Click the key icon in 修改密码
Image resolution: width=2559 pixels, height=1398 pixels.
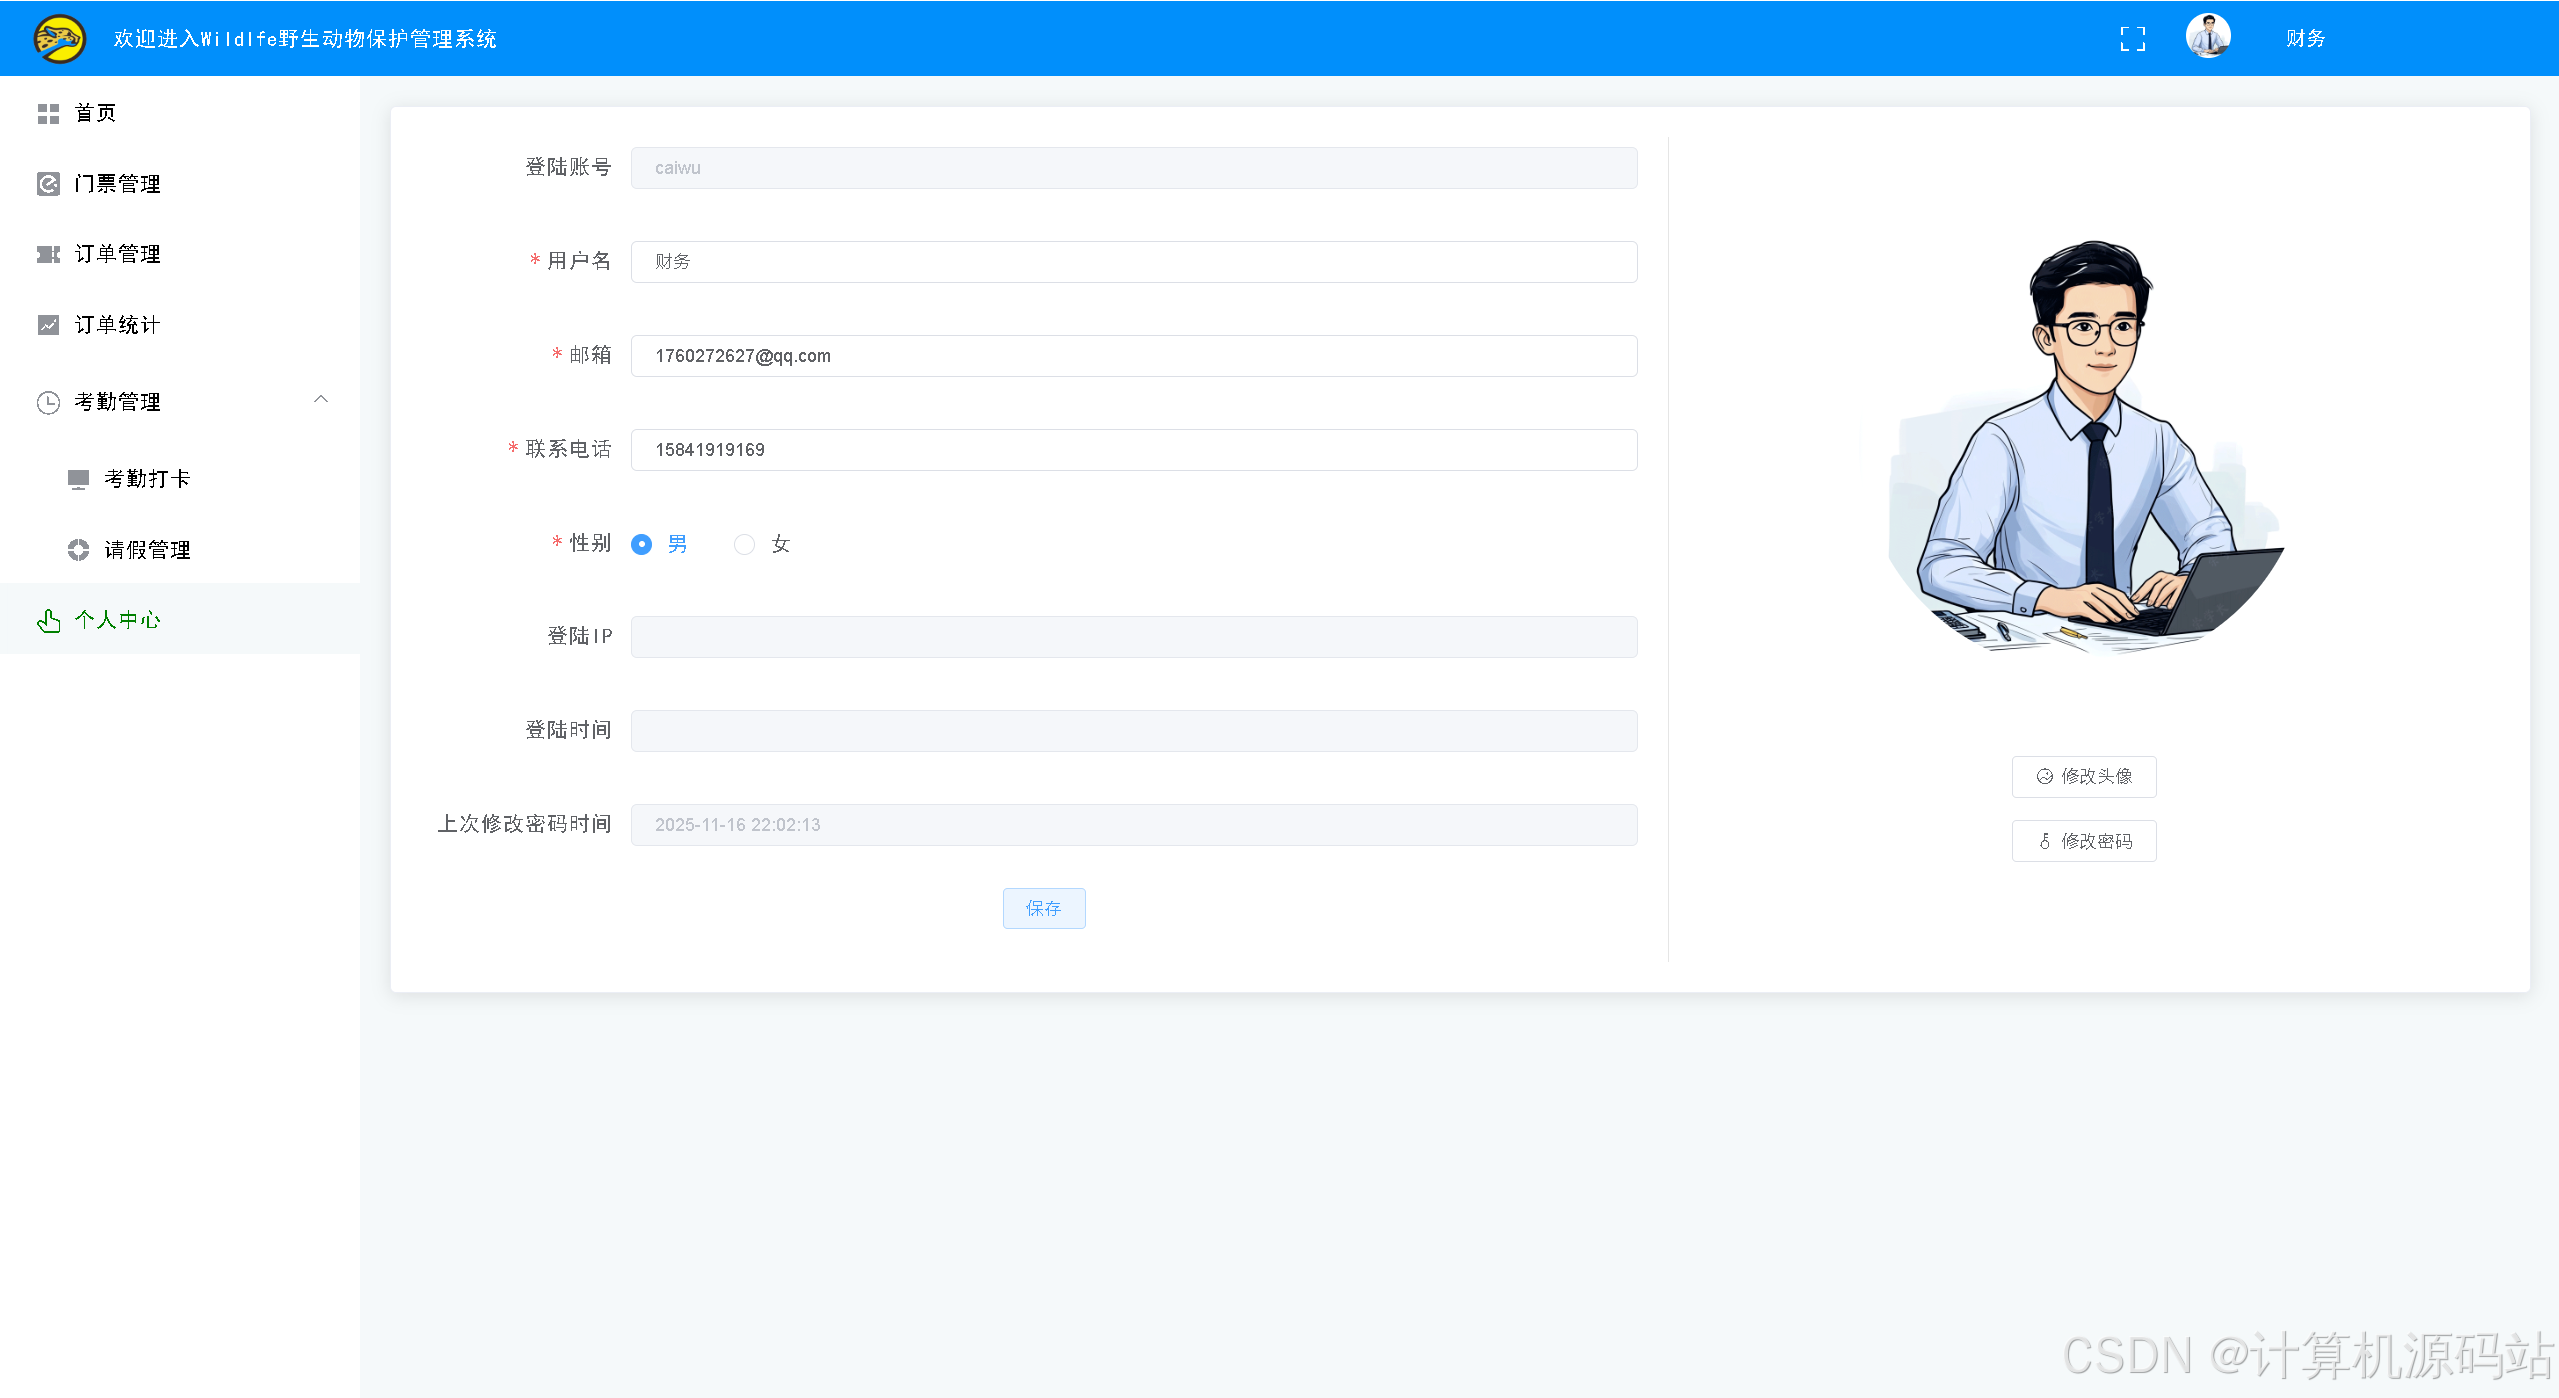coord(2045,842)
